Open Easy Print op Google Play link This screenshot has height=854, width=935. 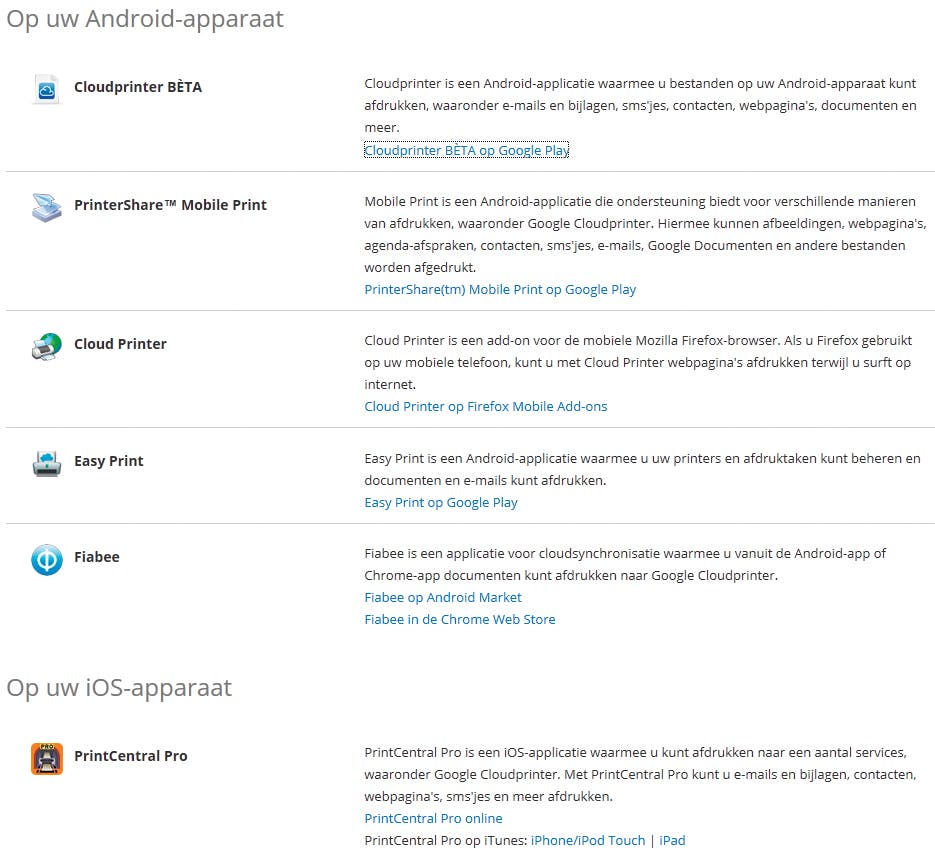point(441,503)
